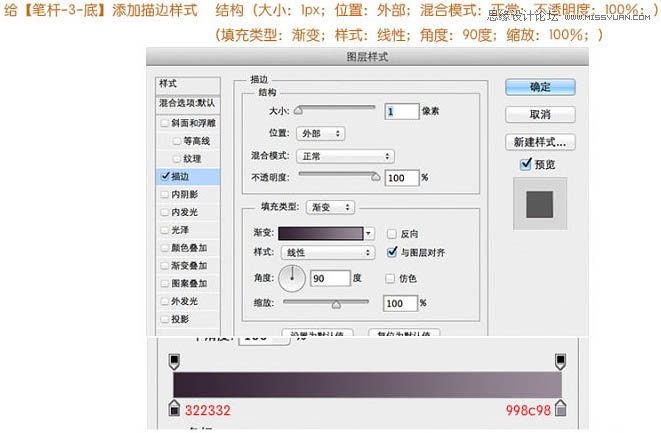Uncheck the 描边 style checkbox
The width and height of the screenshot is (661, 433).
165,176
